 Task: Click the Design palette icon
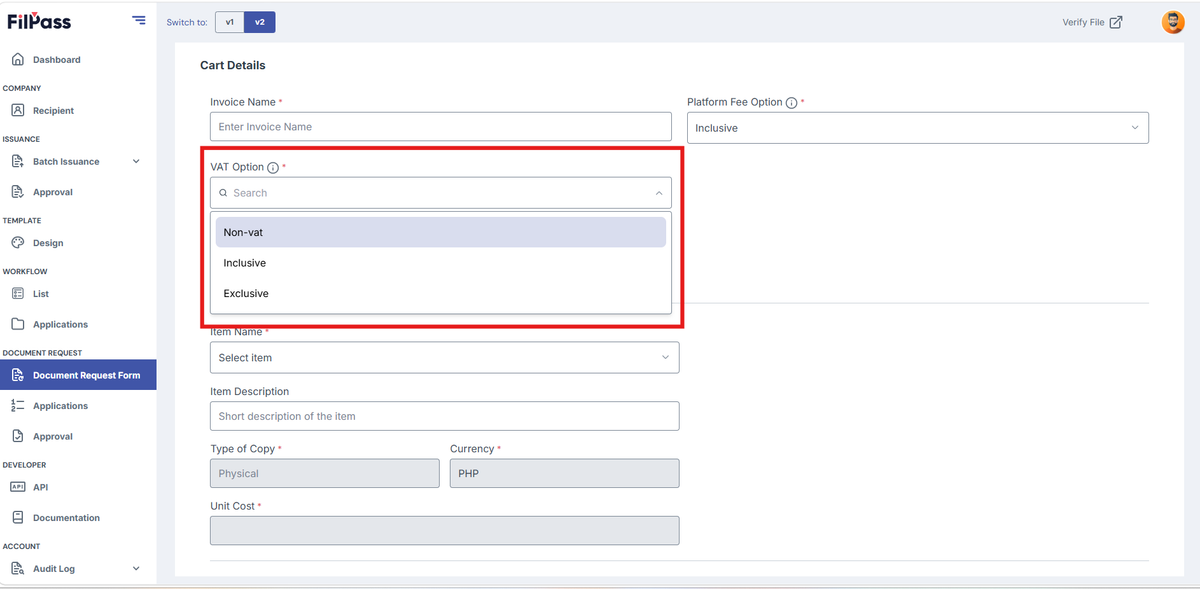tap(17, 243)
